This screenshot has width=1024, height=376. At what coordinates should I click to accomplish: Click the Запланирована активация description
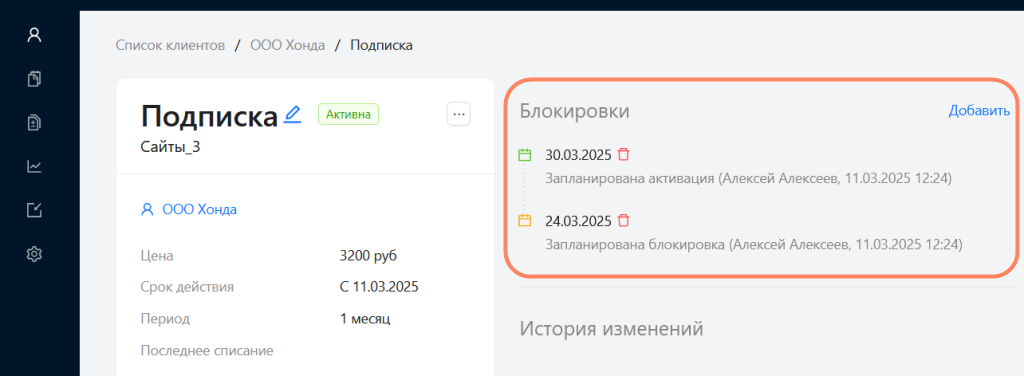[748, 178]
